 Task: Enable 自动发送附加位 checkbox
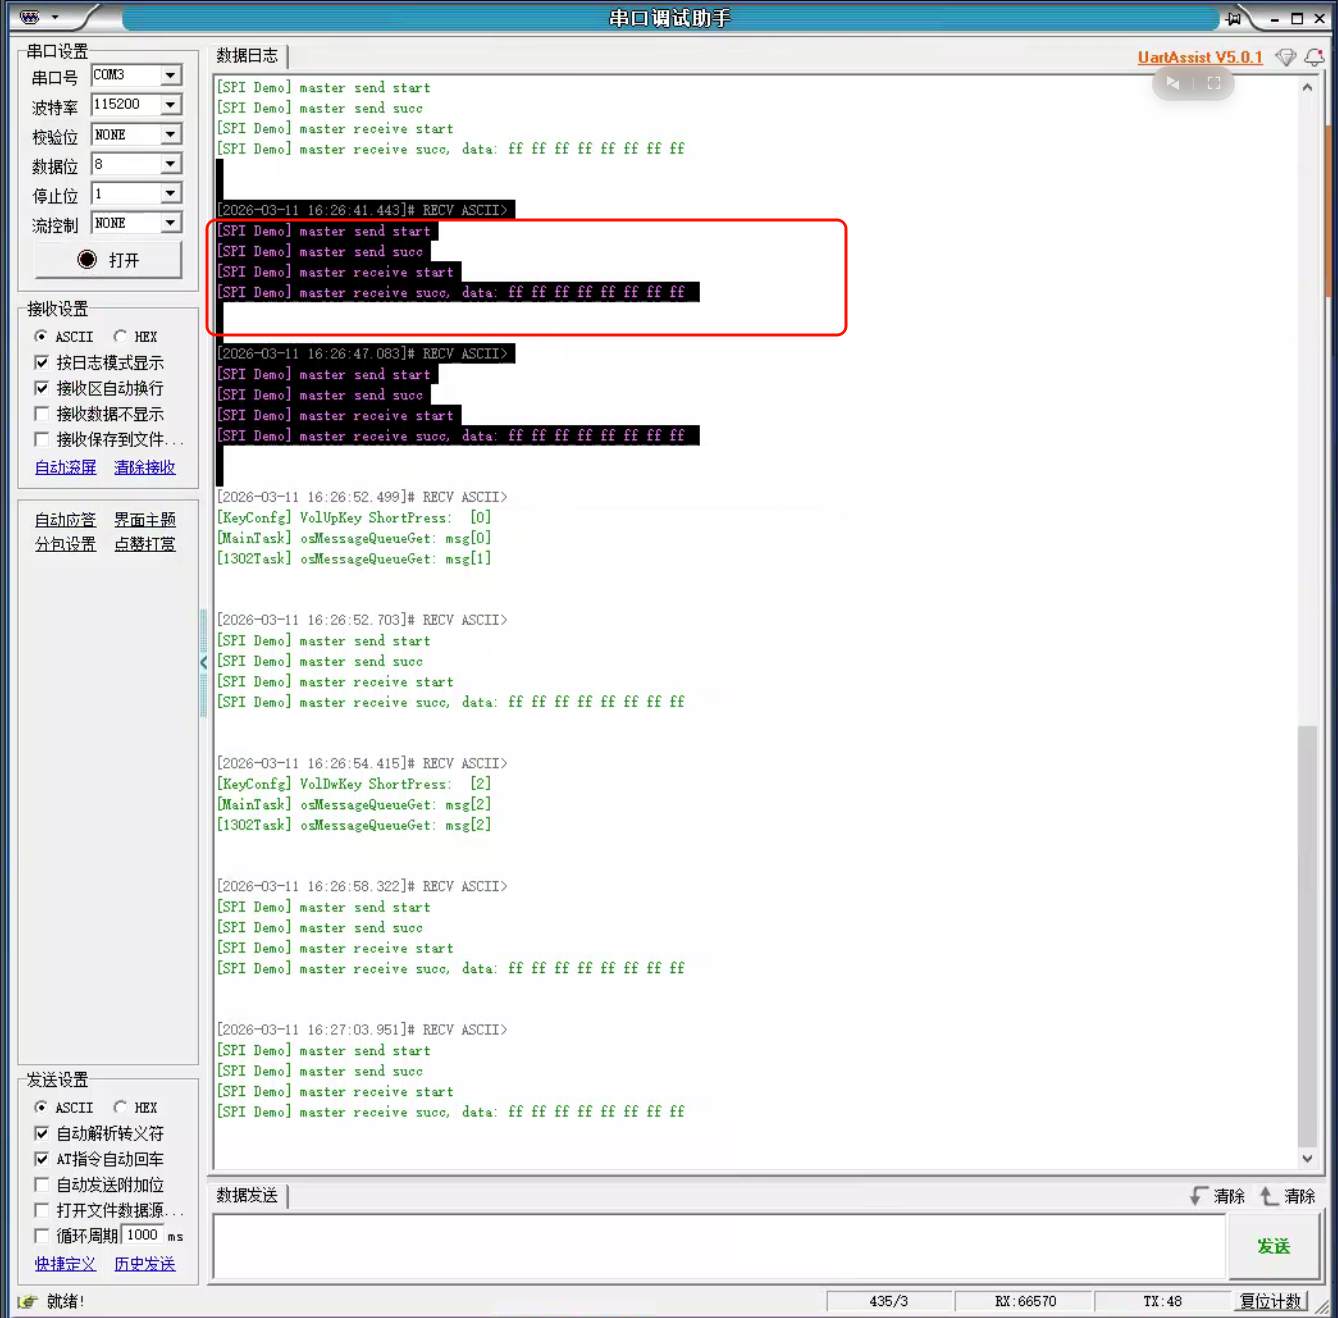(x=41, y=1184)
